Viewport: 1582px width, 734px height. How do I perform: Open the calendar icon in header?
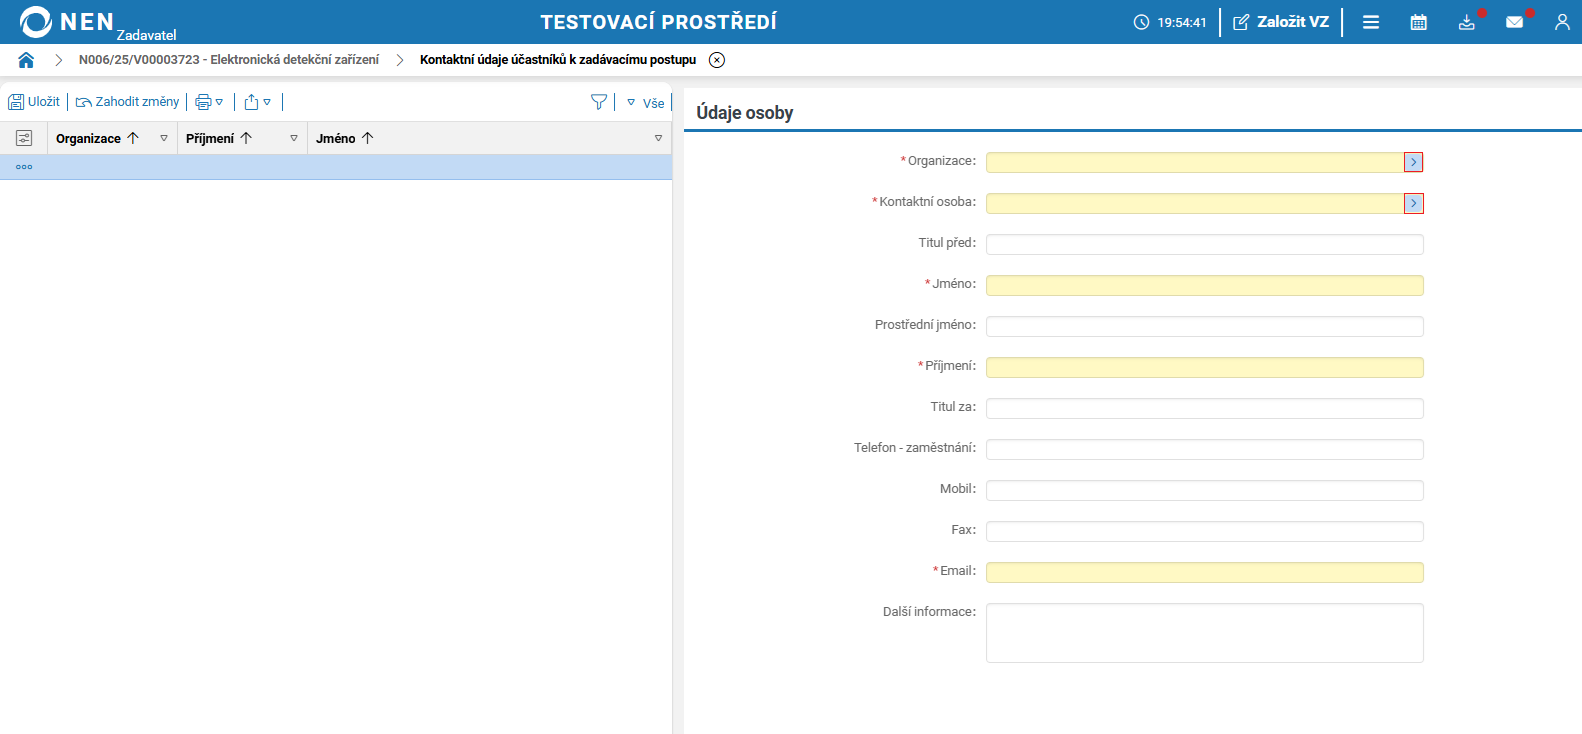(x=1418, y=22)
